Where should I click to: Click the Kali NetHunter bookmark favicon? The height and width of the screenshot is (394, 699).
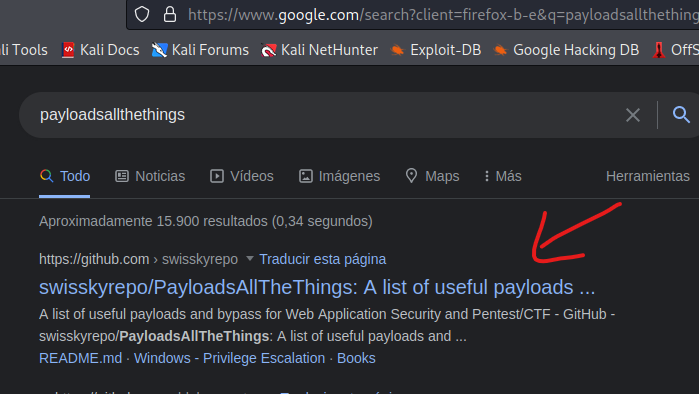268,50
